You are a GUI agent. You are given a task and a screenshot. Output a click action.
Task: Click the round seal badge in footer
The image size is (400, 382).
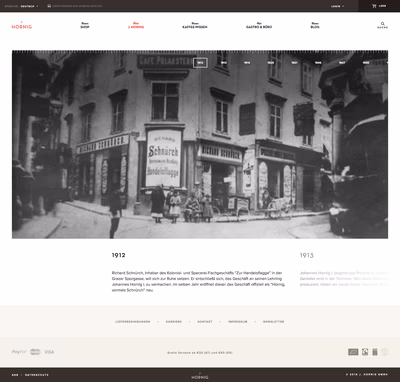tap(384, 352)
